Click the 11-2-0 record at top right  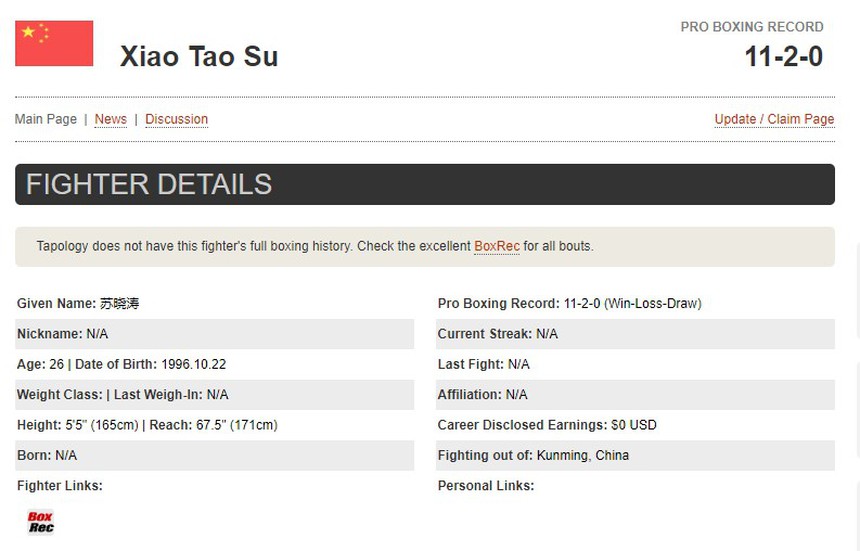(783, 56)
